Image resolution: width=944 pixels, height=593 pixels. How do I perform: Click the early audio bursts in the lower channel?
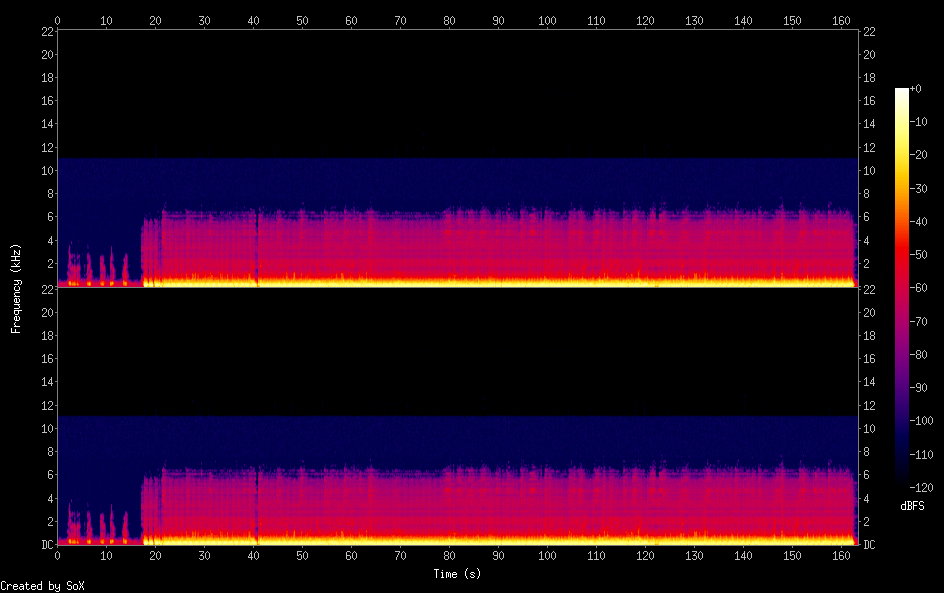(x=98, y=525)
